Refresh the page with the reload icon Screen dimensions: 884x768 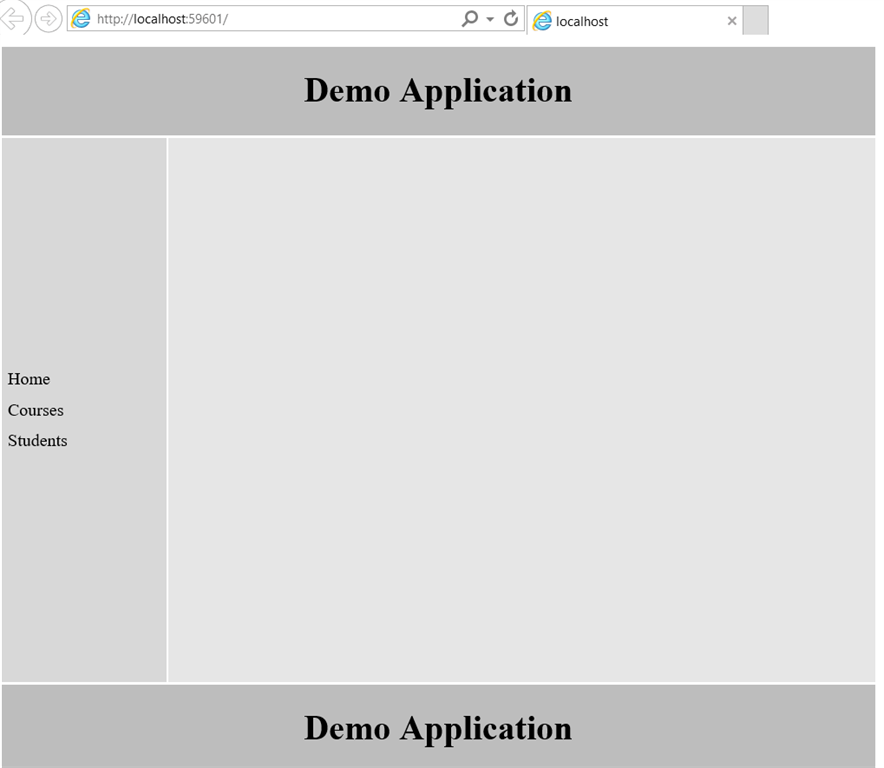pyautogui.click(x=511, y=19)
